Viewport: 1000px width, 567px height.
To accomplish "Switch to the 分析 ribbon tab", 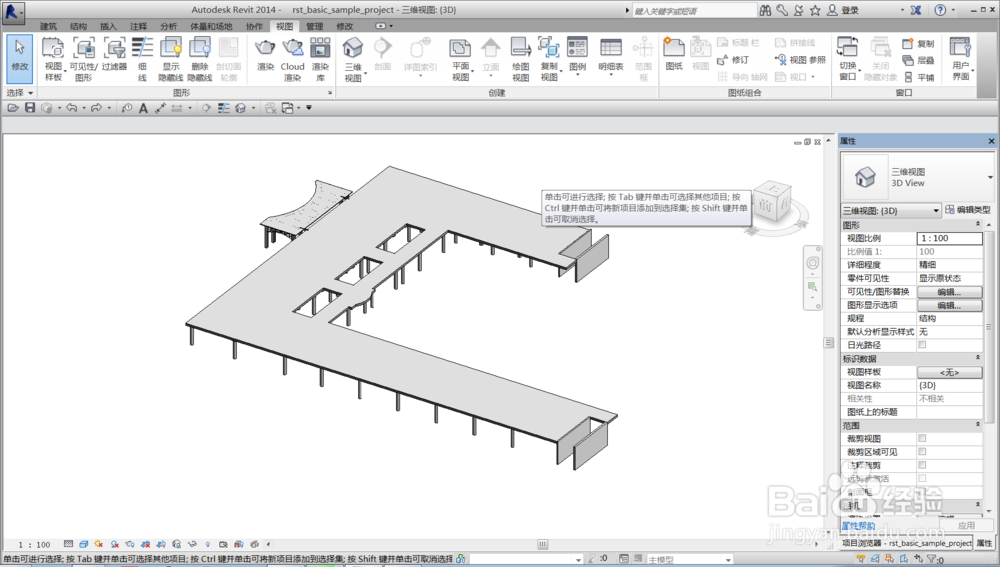I will click(x=168, y=26).
